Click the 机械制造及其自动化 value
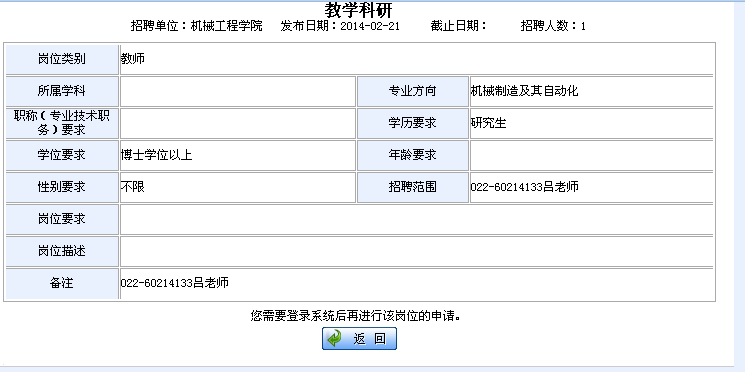This screenshot has width=745, height=372. pos(525,91)
